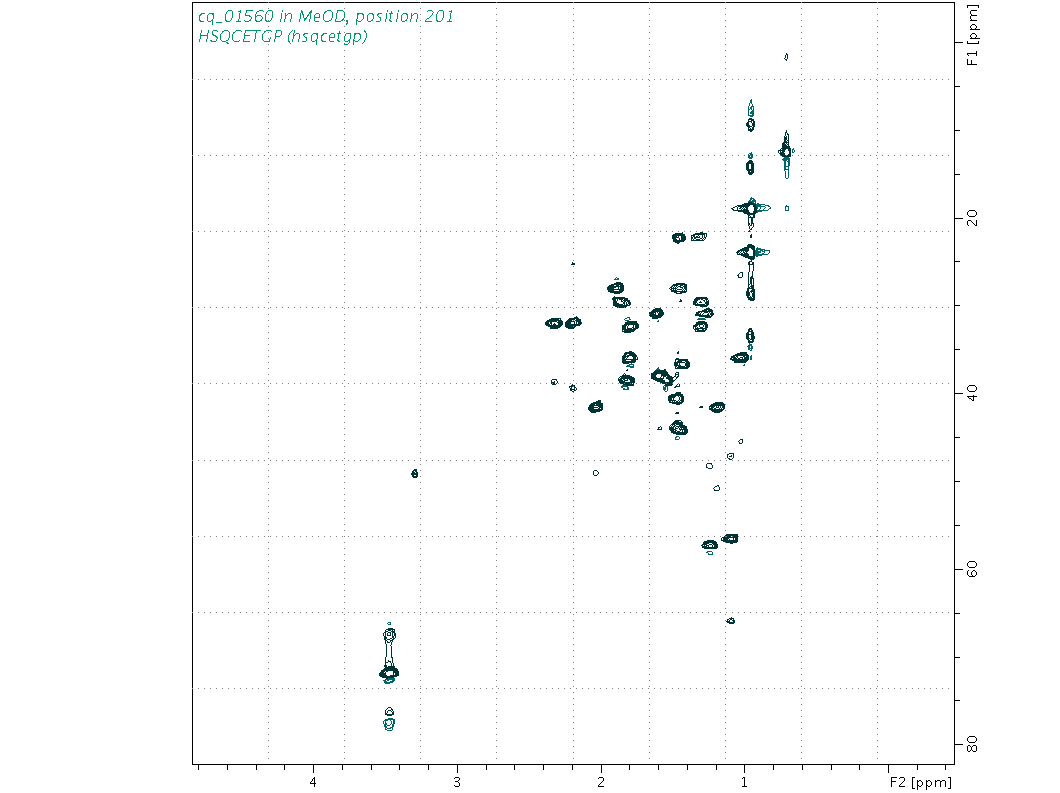Click the '60' tick label on the F1 axis
The height and width of the screenshot is (793, 1060).
pos(972,569)
